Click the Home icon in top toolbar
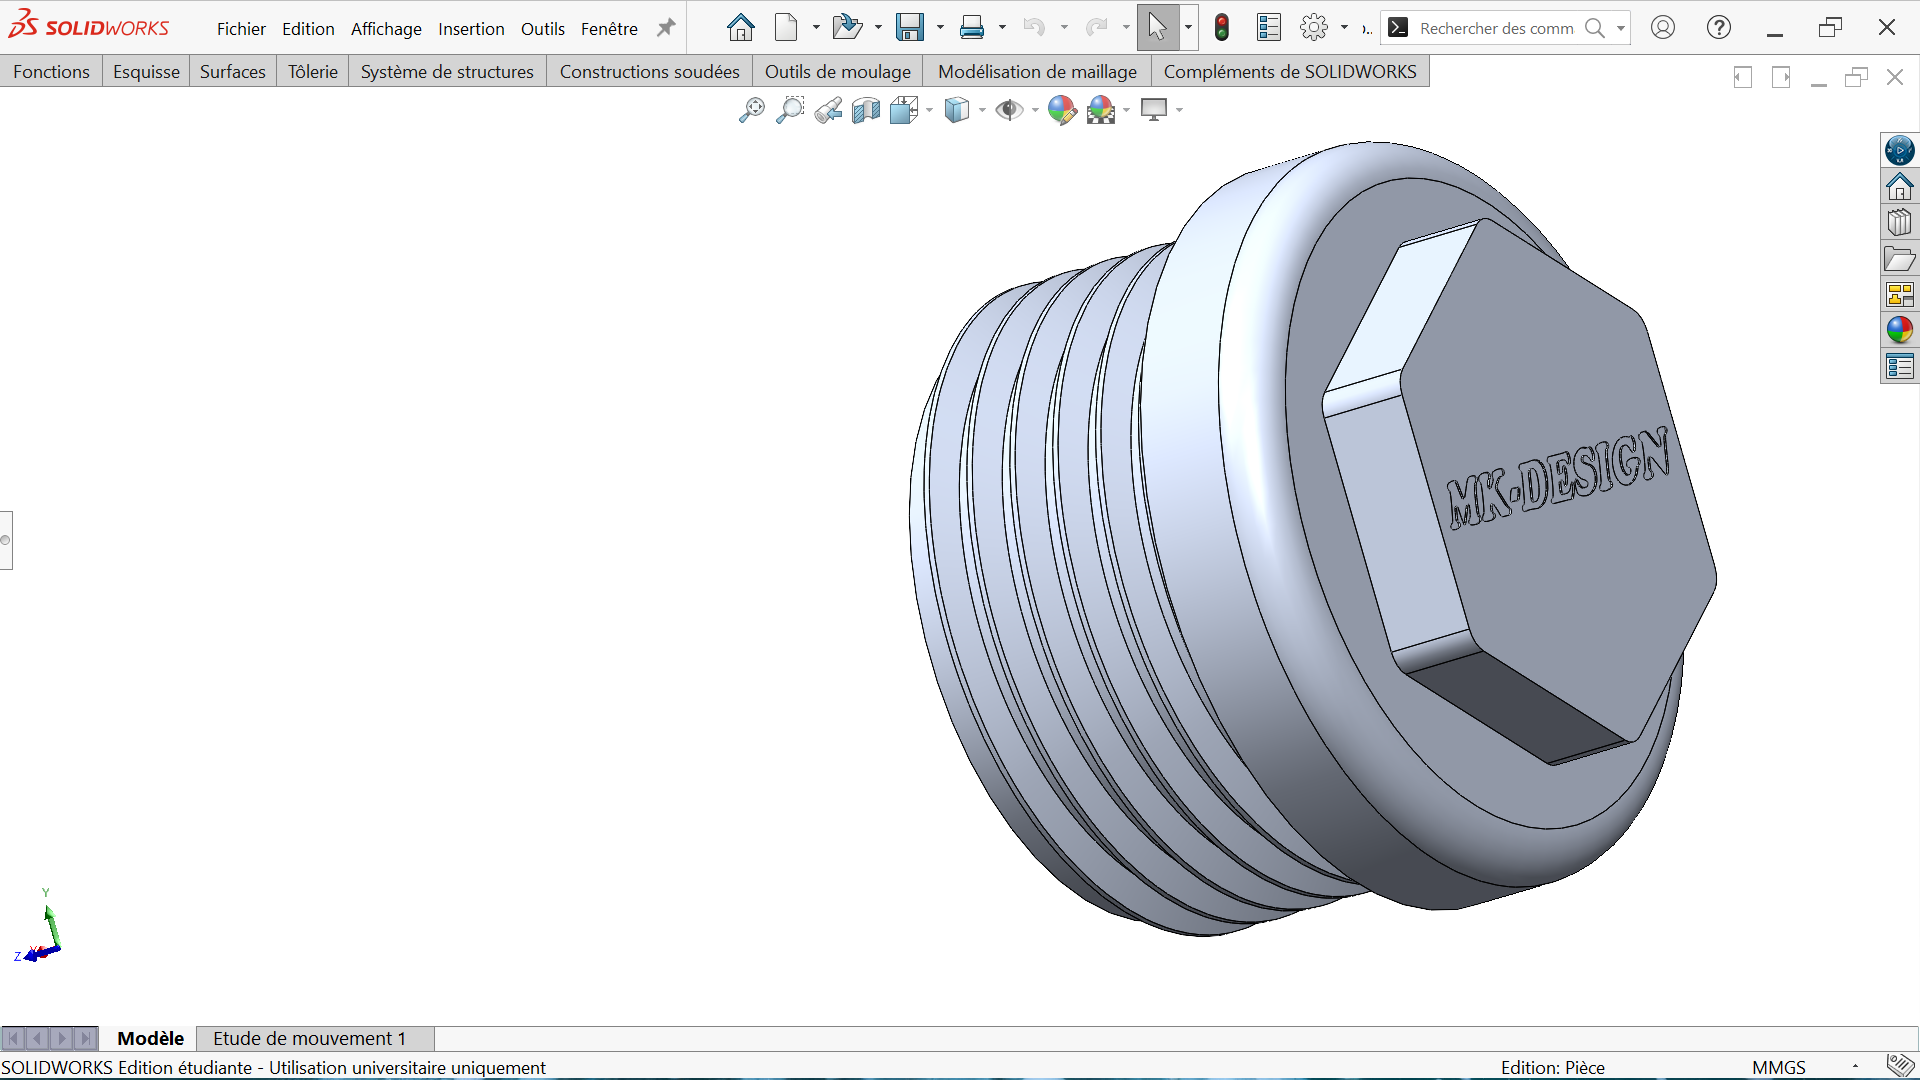The width and height of the screenshot is (1920, 1080). (x=740, y=28)
